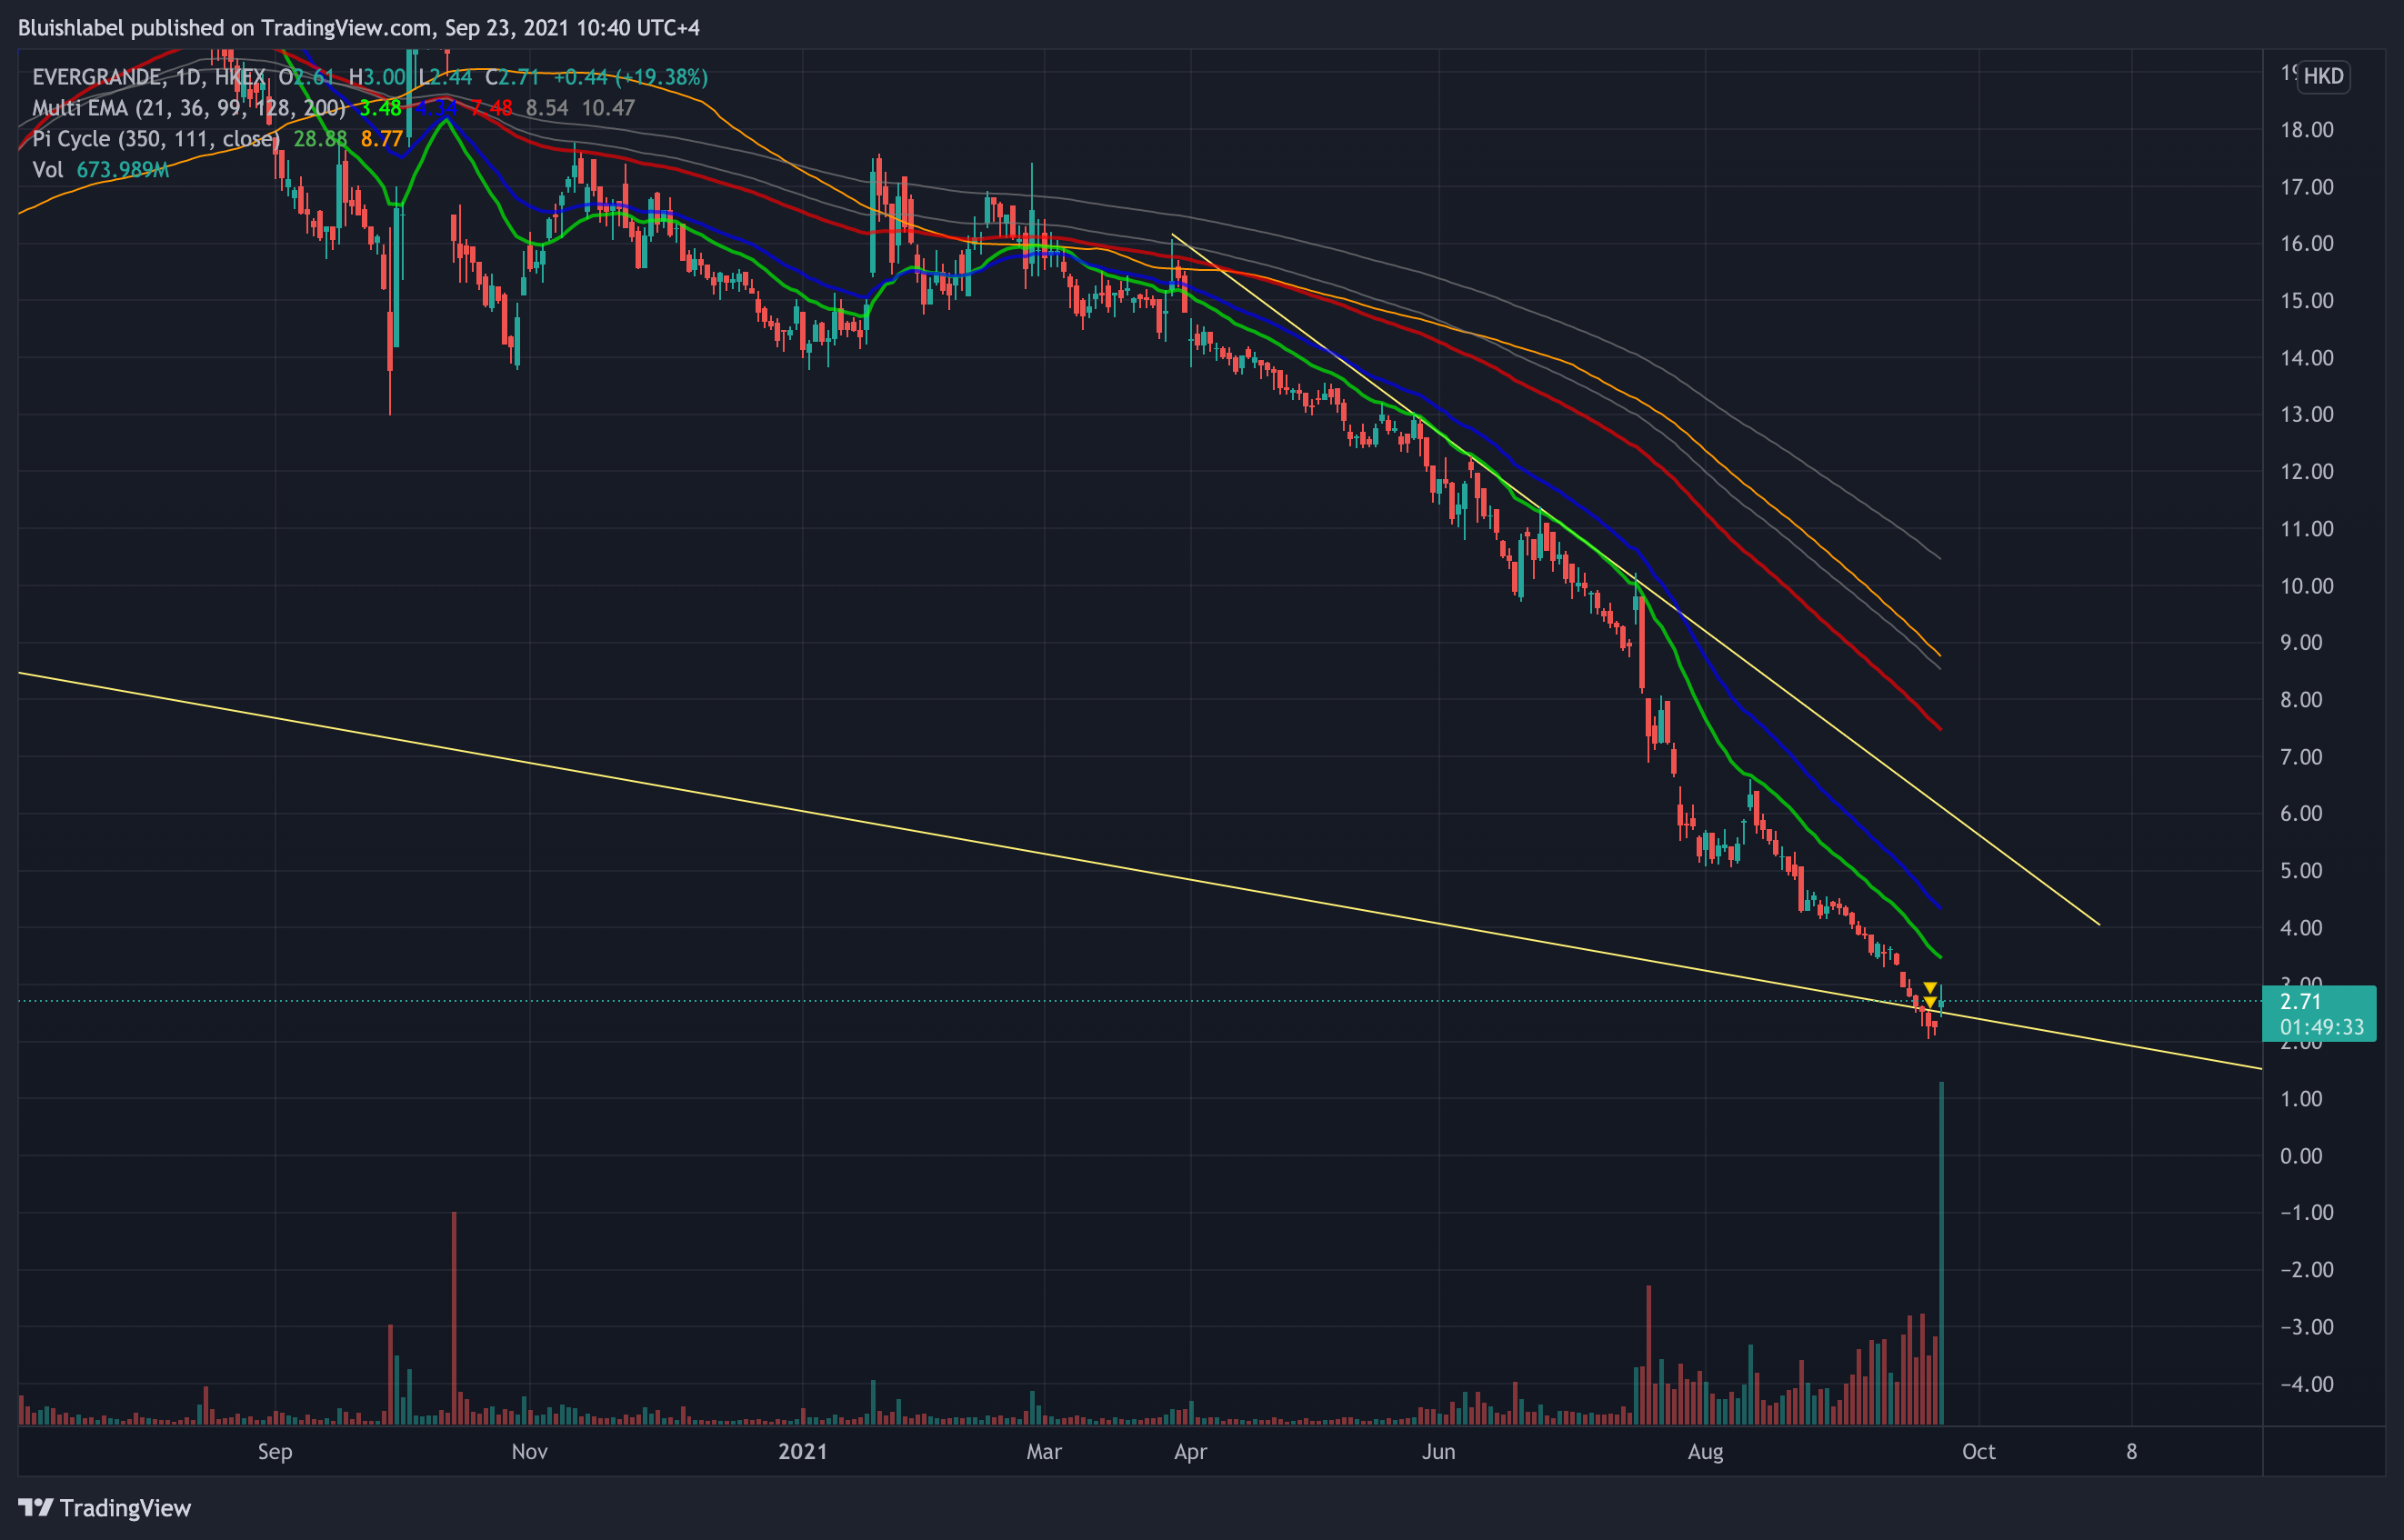
Task: Click the 1.00 price axis label
Action: pos(2301,1099)
